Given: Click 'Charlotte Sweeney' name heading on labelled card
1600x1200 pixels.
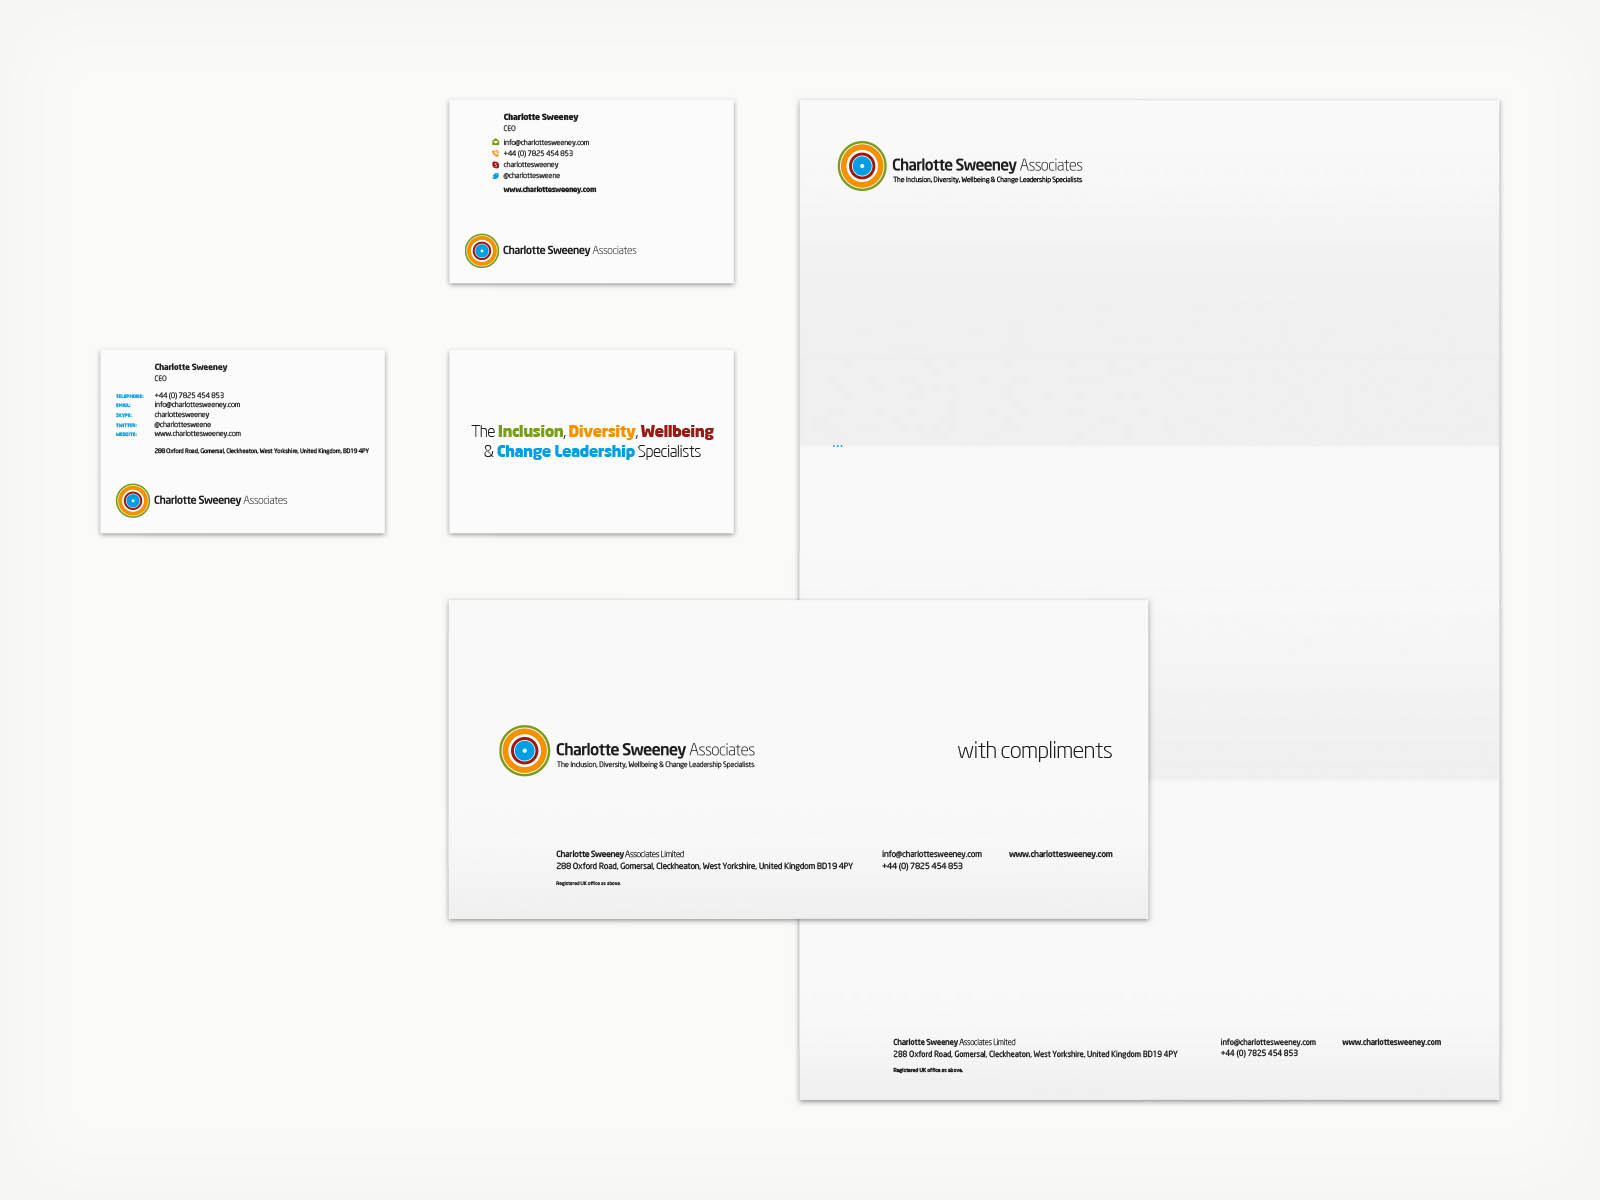Looking at the screenshot, I should [191, 367].
